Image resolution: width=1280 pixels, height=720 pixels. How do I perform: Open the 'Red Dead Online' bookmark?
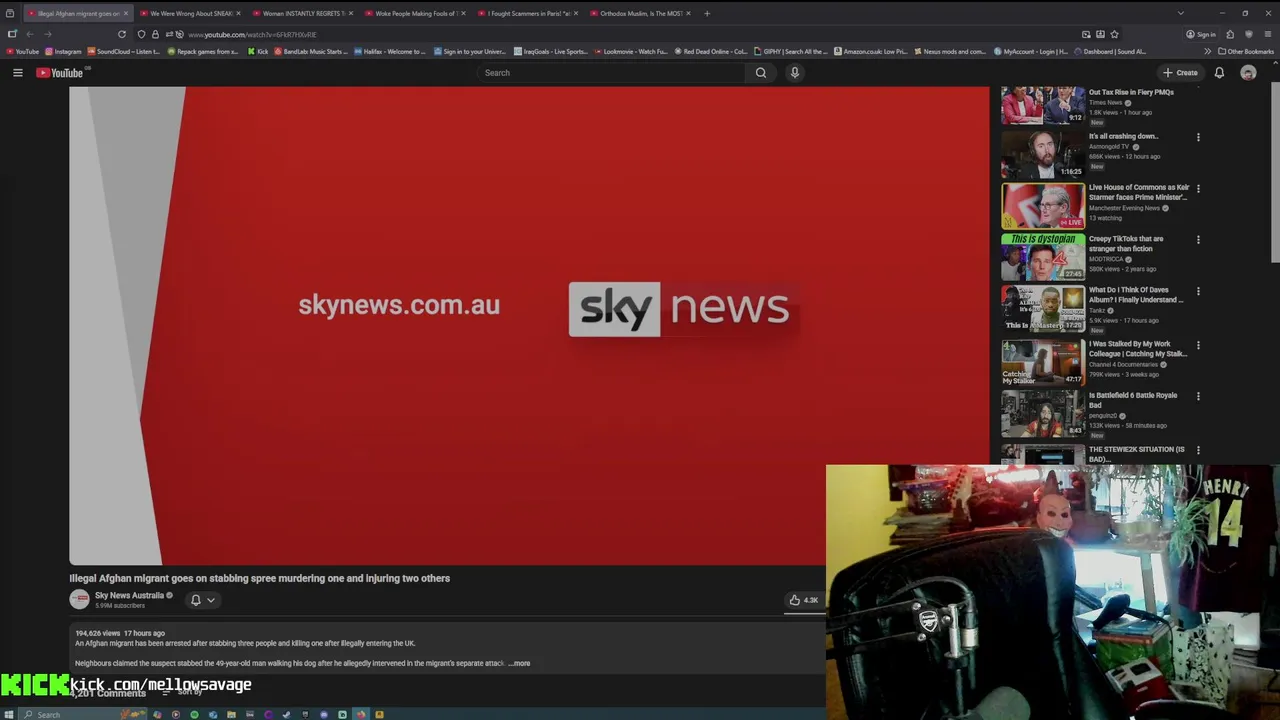711,51
